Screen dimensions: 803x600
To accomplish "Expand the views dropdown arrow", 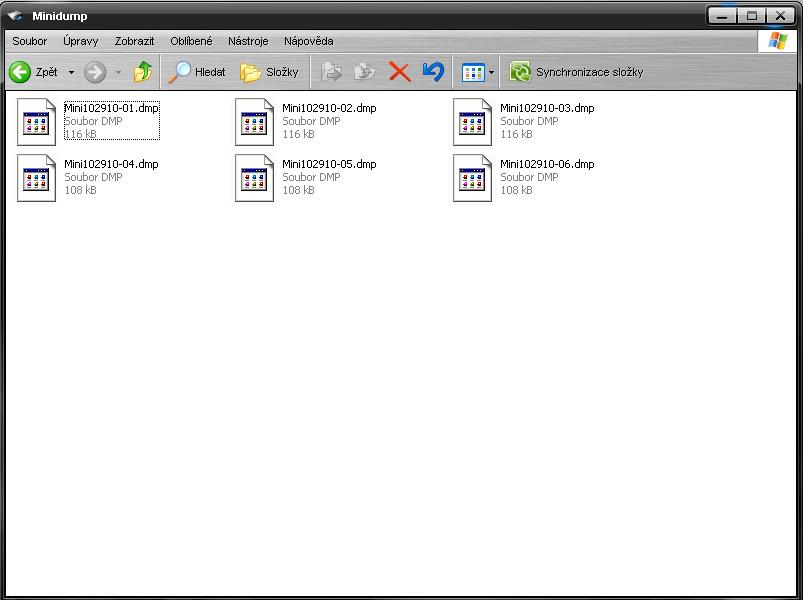I will coord(491,73).
